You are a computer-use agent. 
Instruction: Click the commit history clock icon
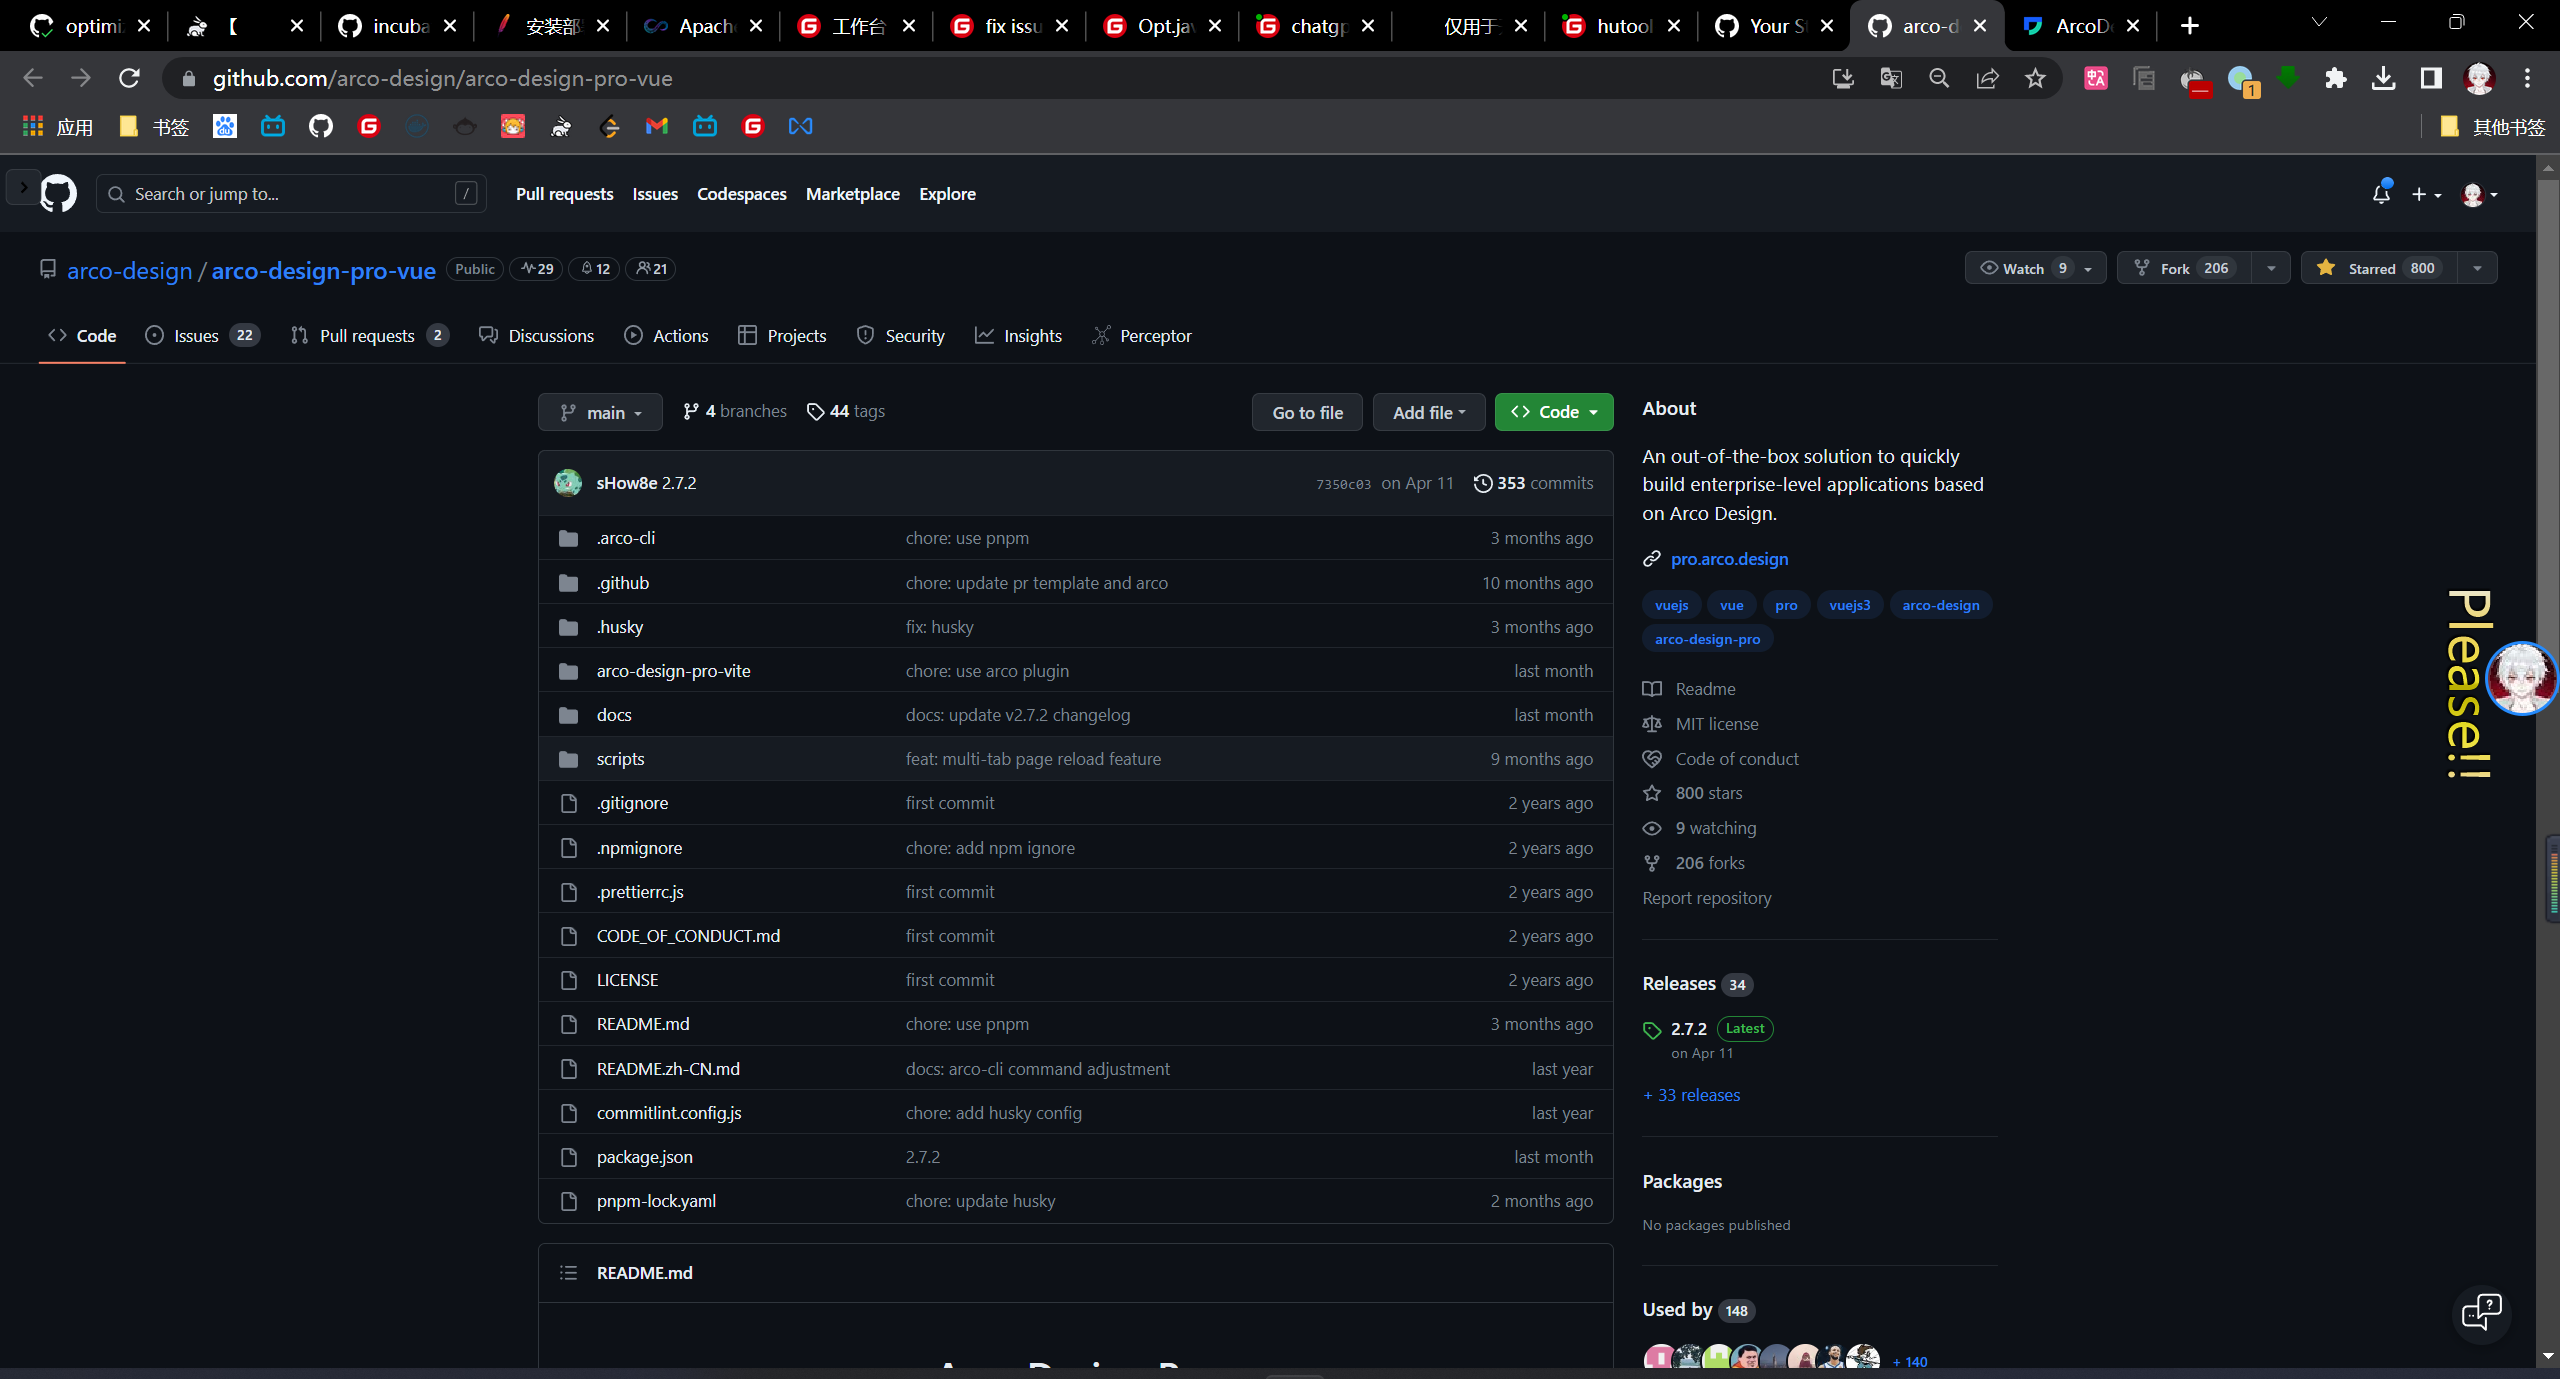(x=1483, y=483)
